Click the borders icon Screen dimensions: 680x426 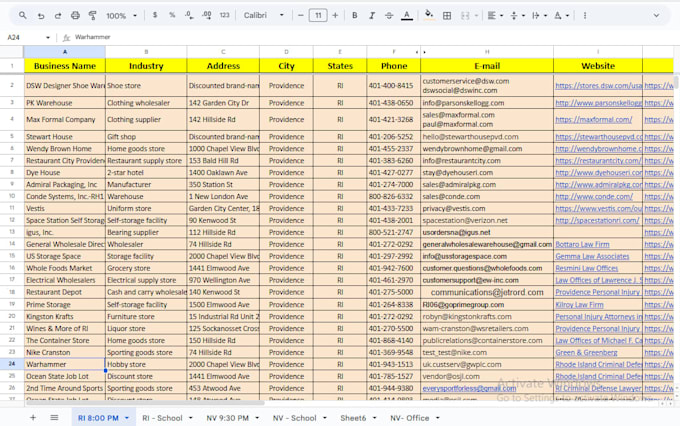(x=447, y=16)
